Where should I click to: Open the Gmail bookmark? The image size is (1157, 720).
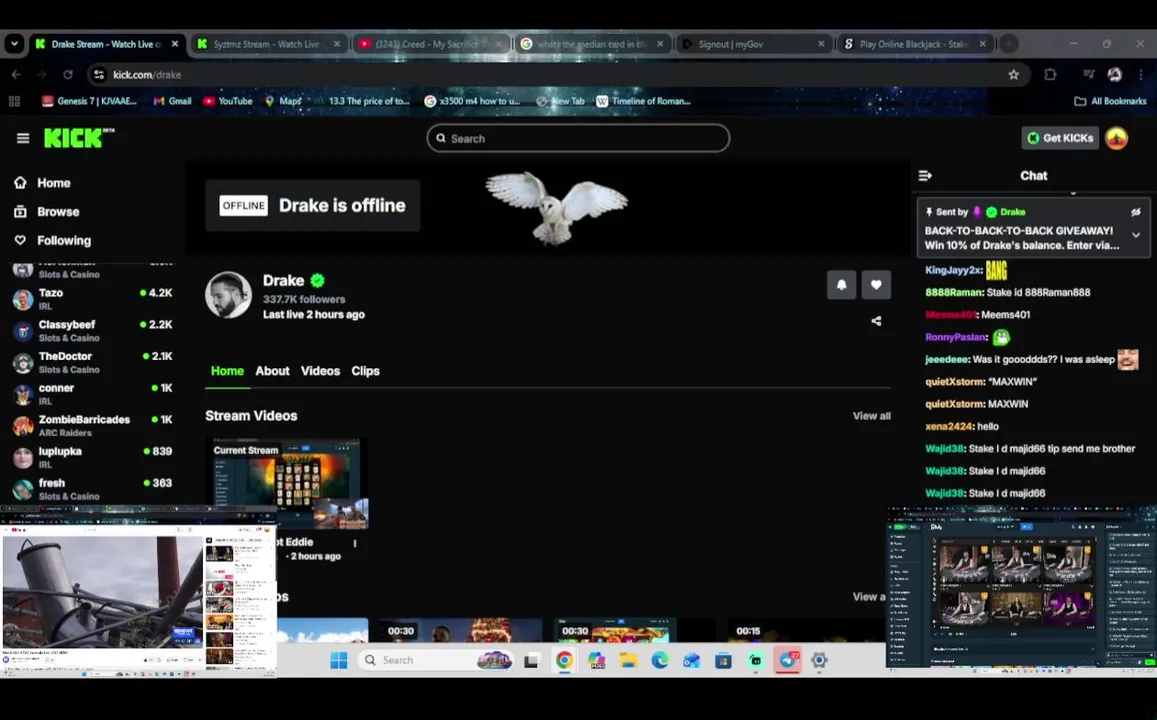172,101
